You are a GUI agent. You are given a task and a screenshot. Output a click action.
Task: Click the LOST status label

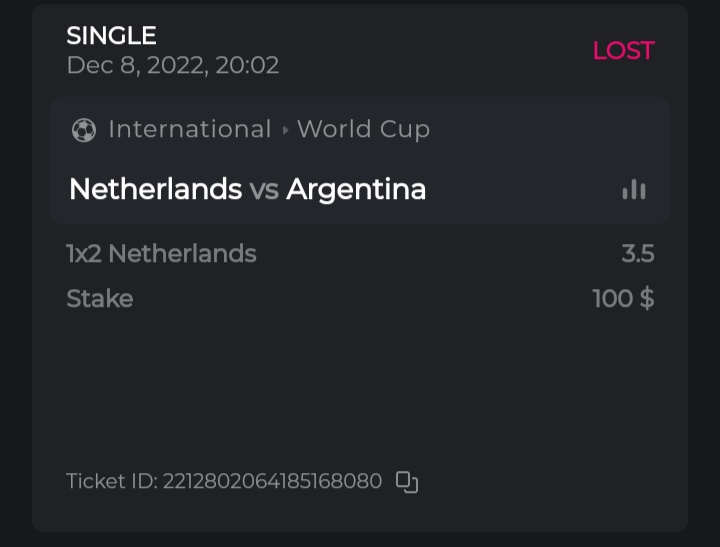[623, 51]
